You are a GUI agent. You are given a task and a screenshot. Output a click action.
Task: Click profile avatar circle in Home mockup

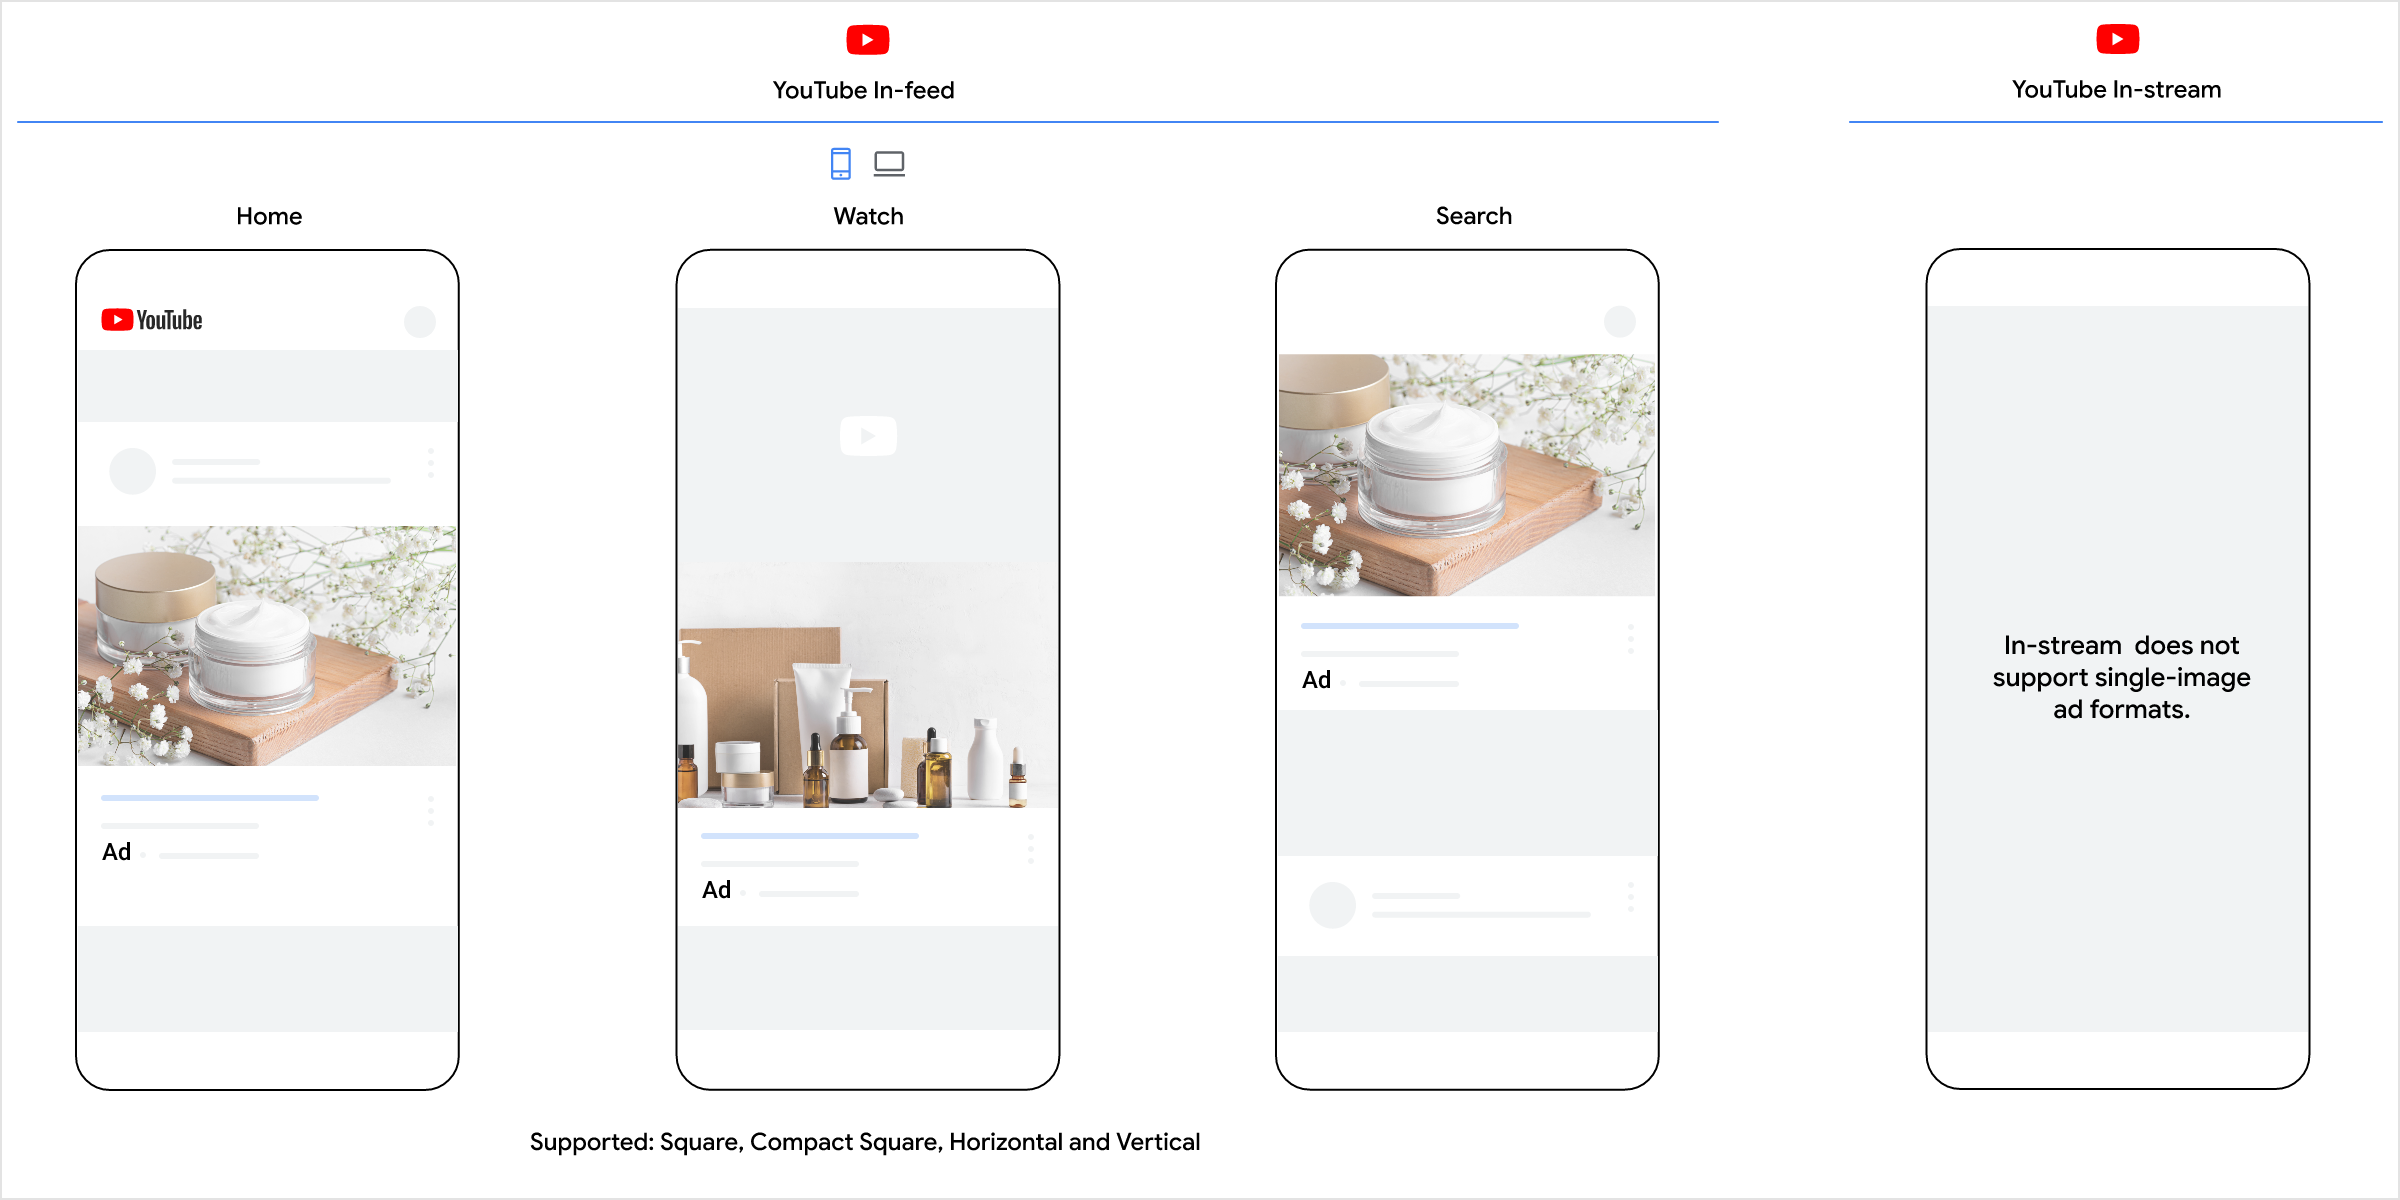coord(420,322)
